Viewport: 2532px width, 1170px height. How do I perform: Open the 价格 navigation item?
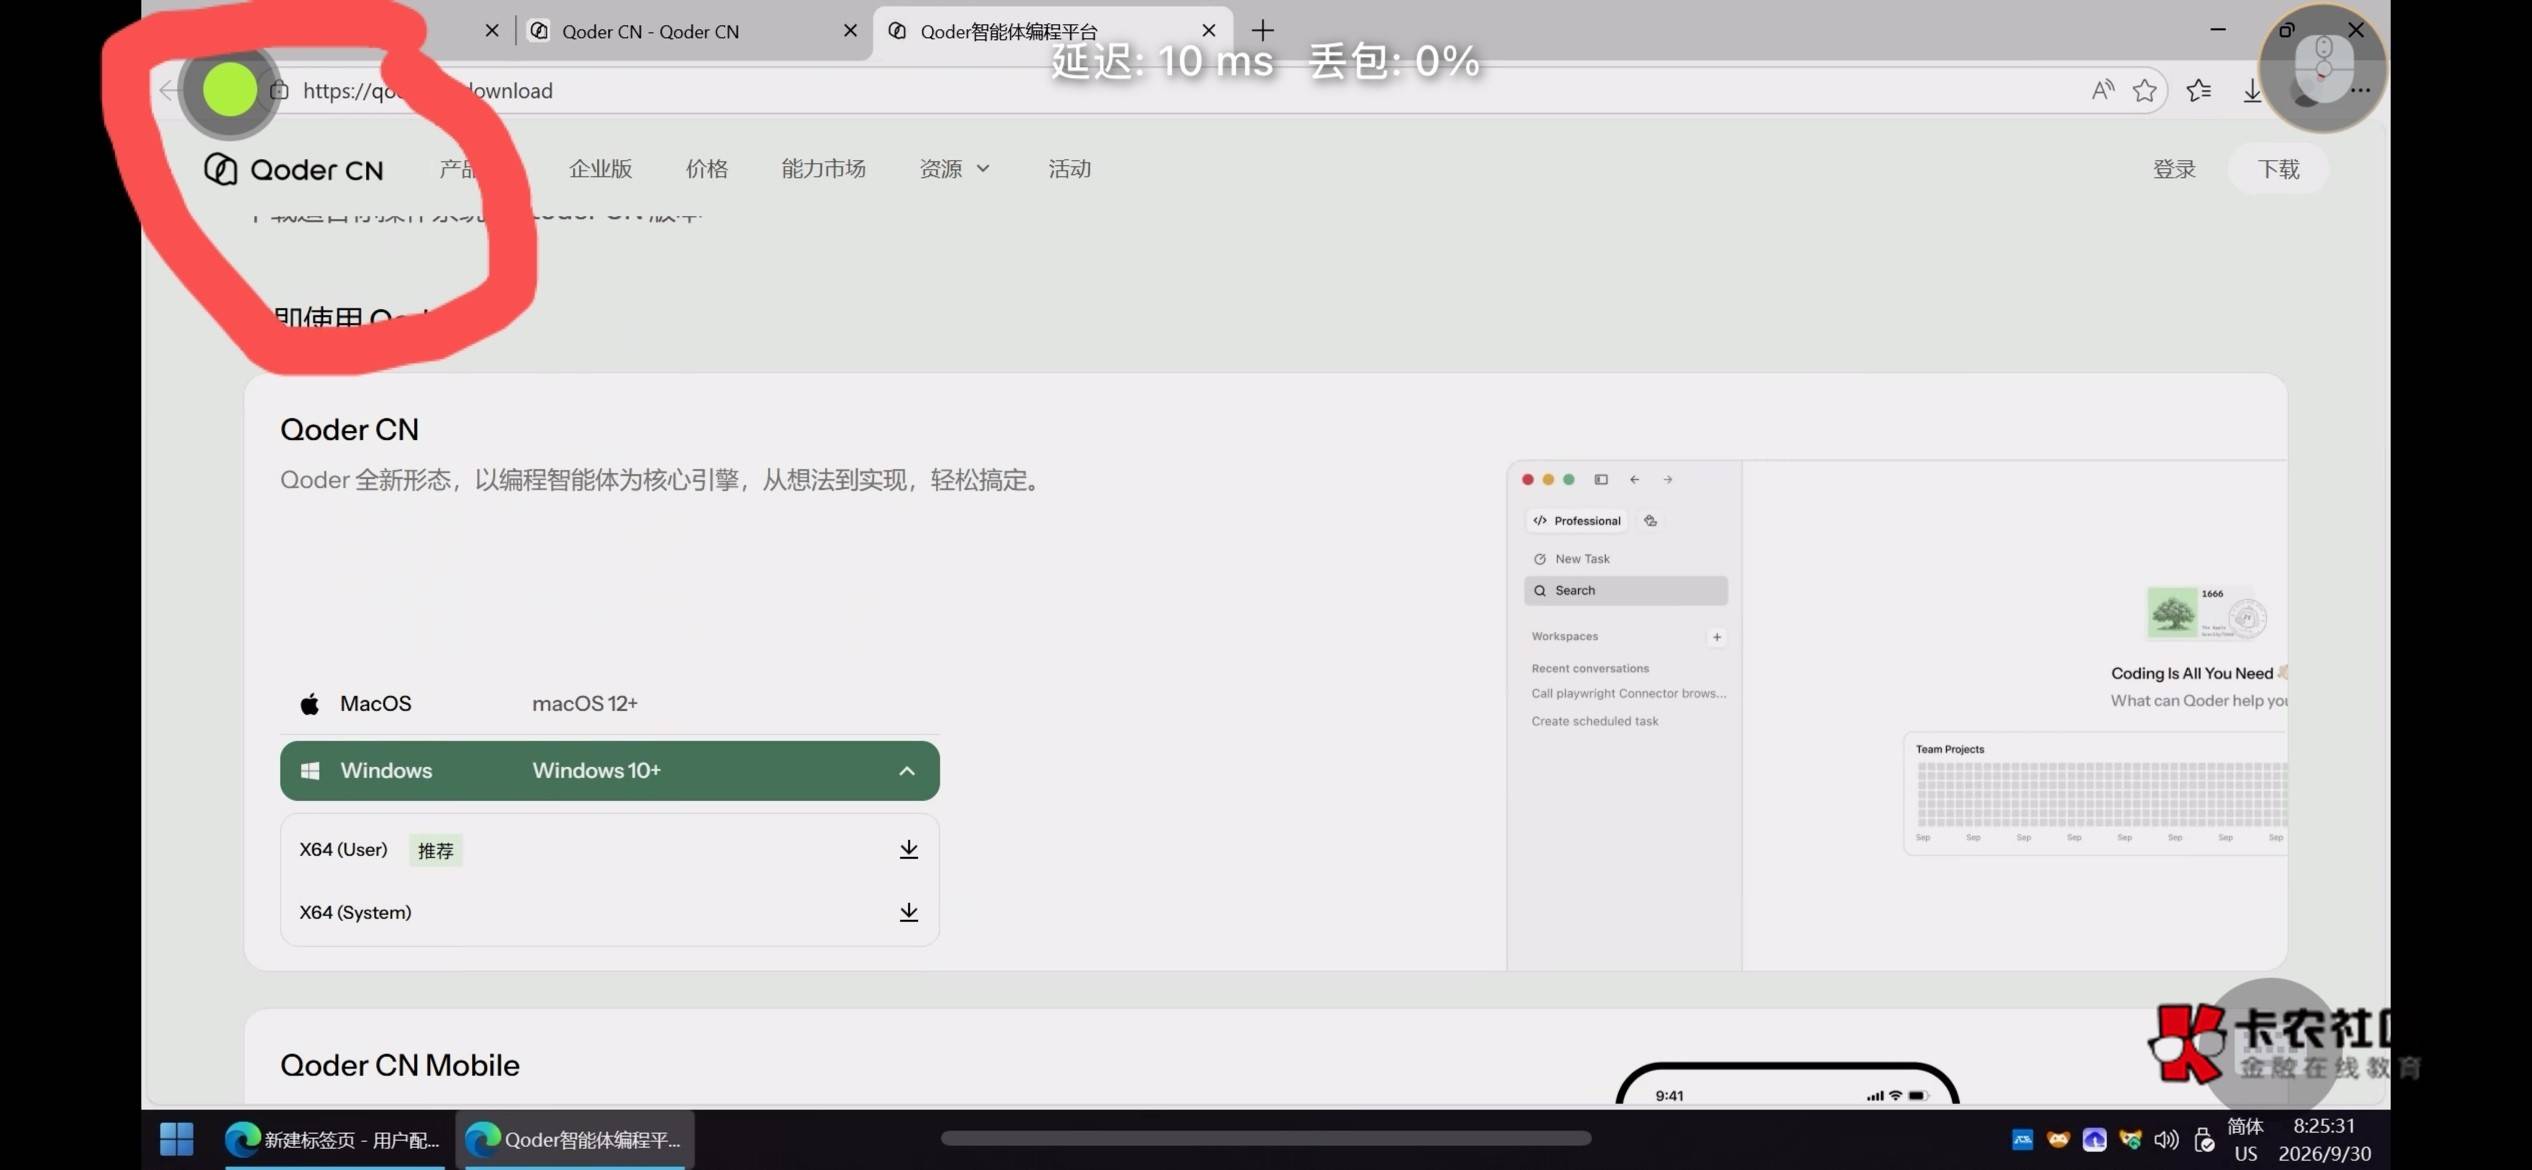[x=706, y=169]
